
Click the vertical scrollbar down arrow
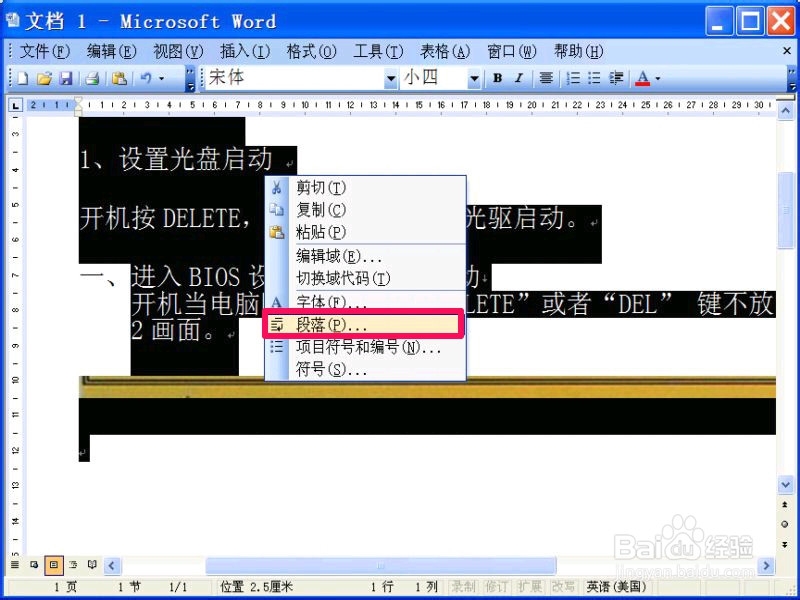[785, 484]
